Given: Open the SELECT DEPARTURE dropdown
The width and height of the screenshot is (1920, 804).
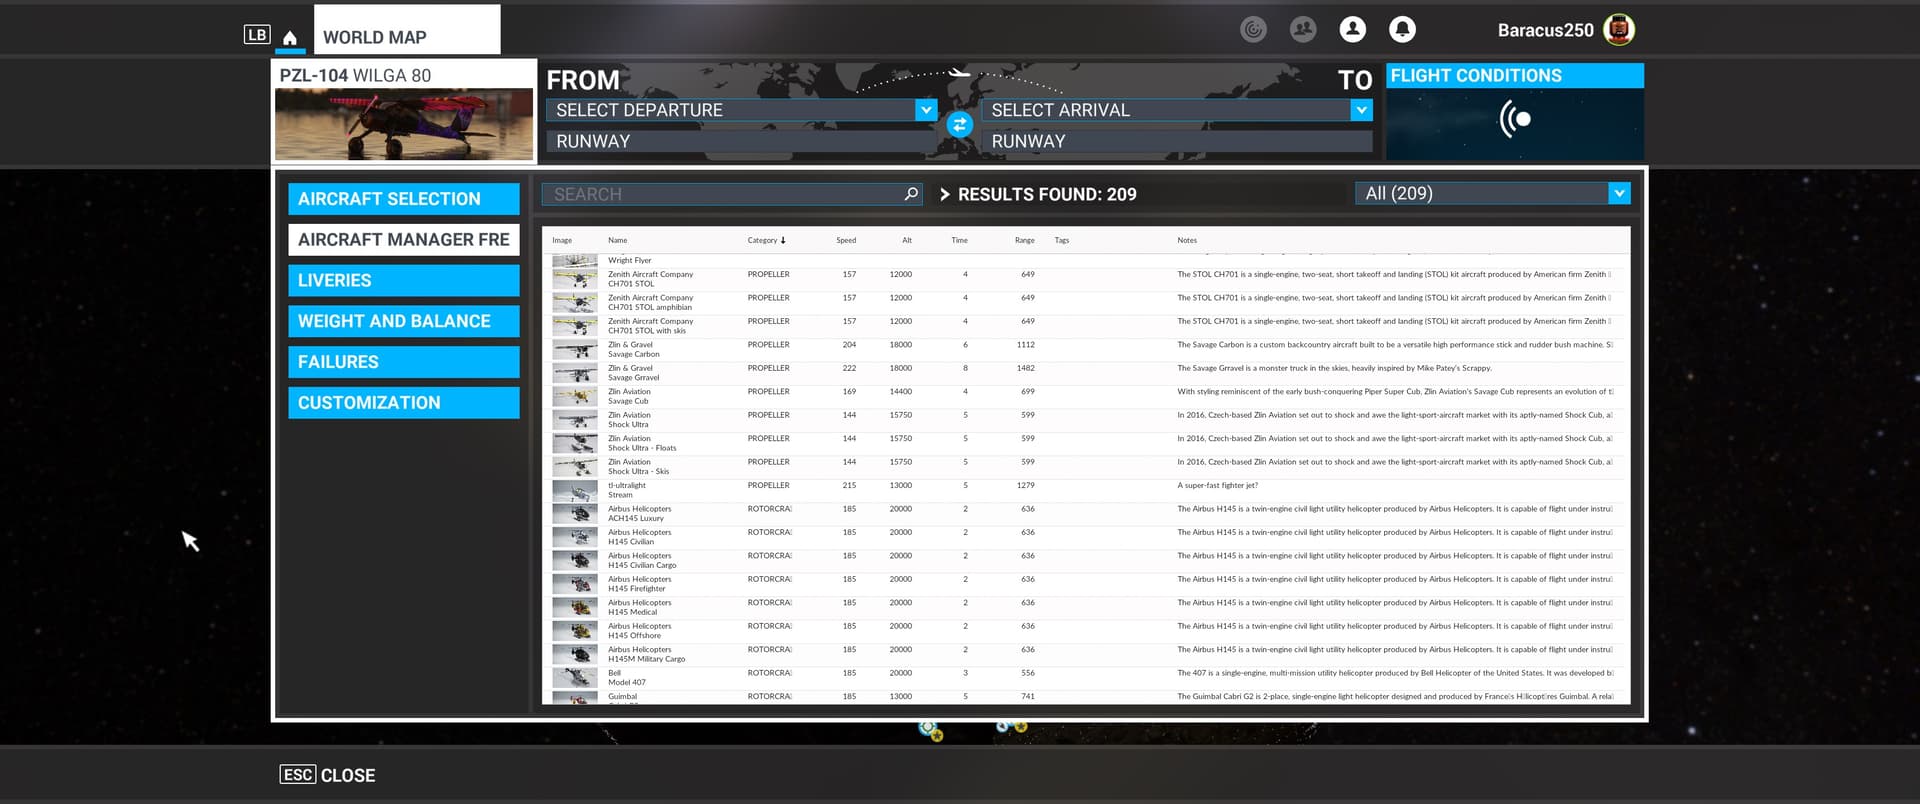Looking at the screenshot, I should point(742,110).
